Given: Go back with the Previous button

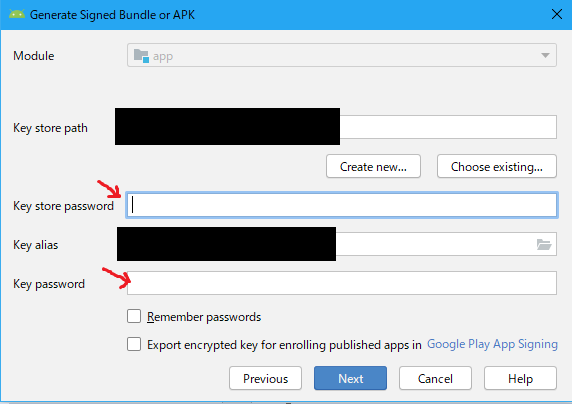Looking at the screenshot, I should (x=265, y=378).
